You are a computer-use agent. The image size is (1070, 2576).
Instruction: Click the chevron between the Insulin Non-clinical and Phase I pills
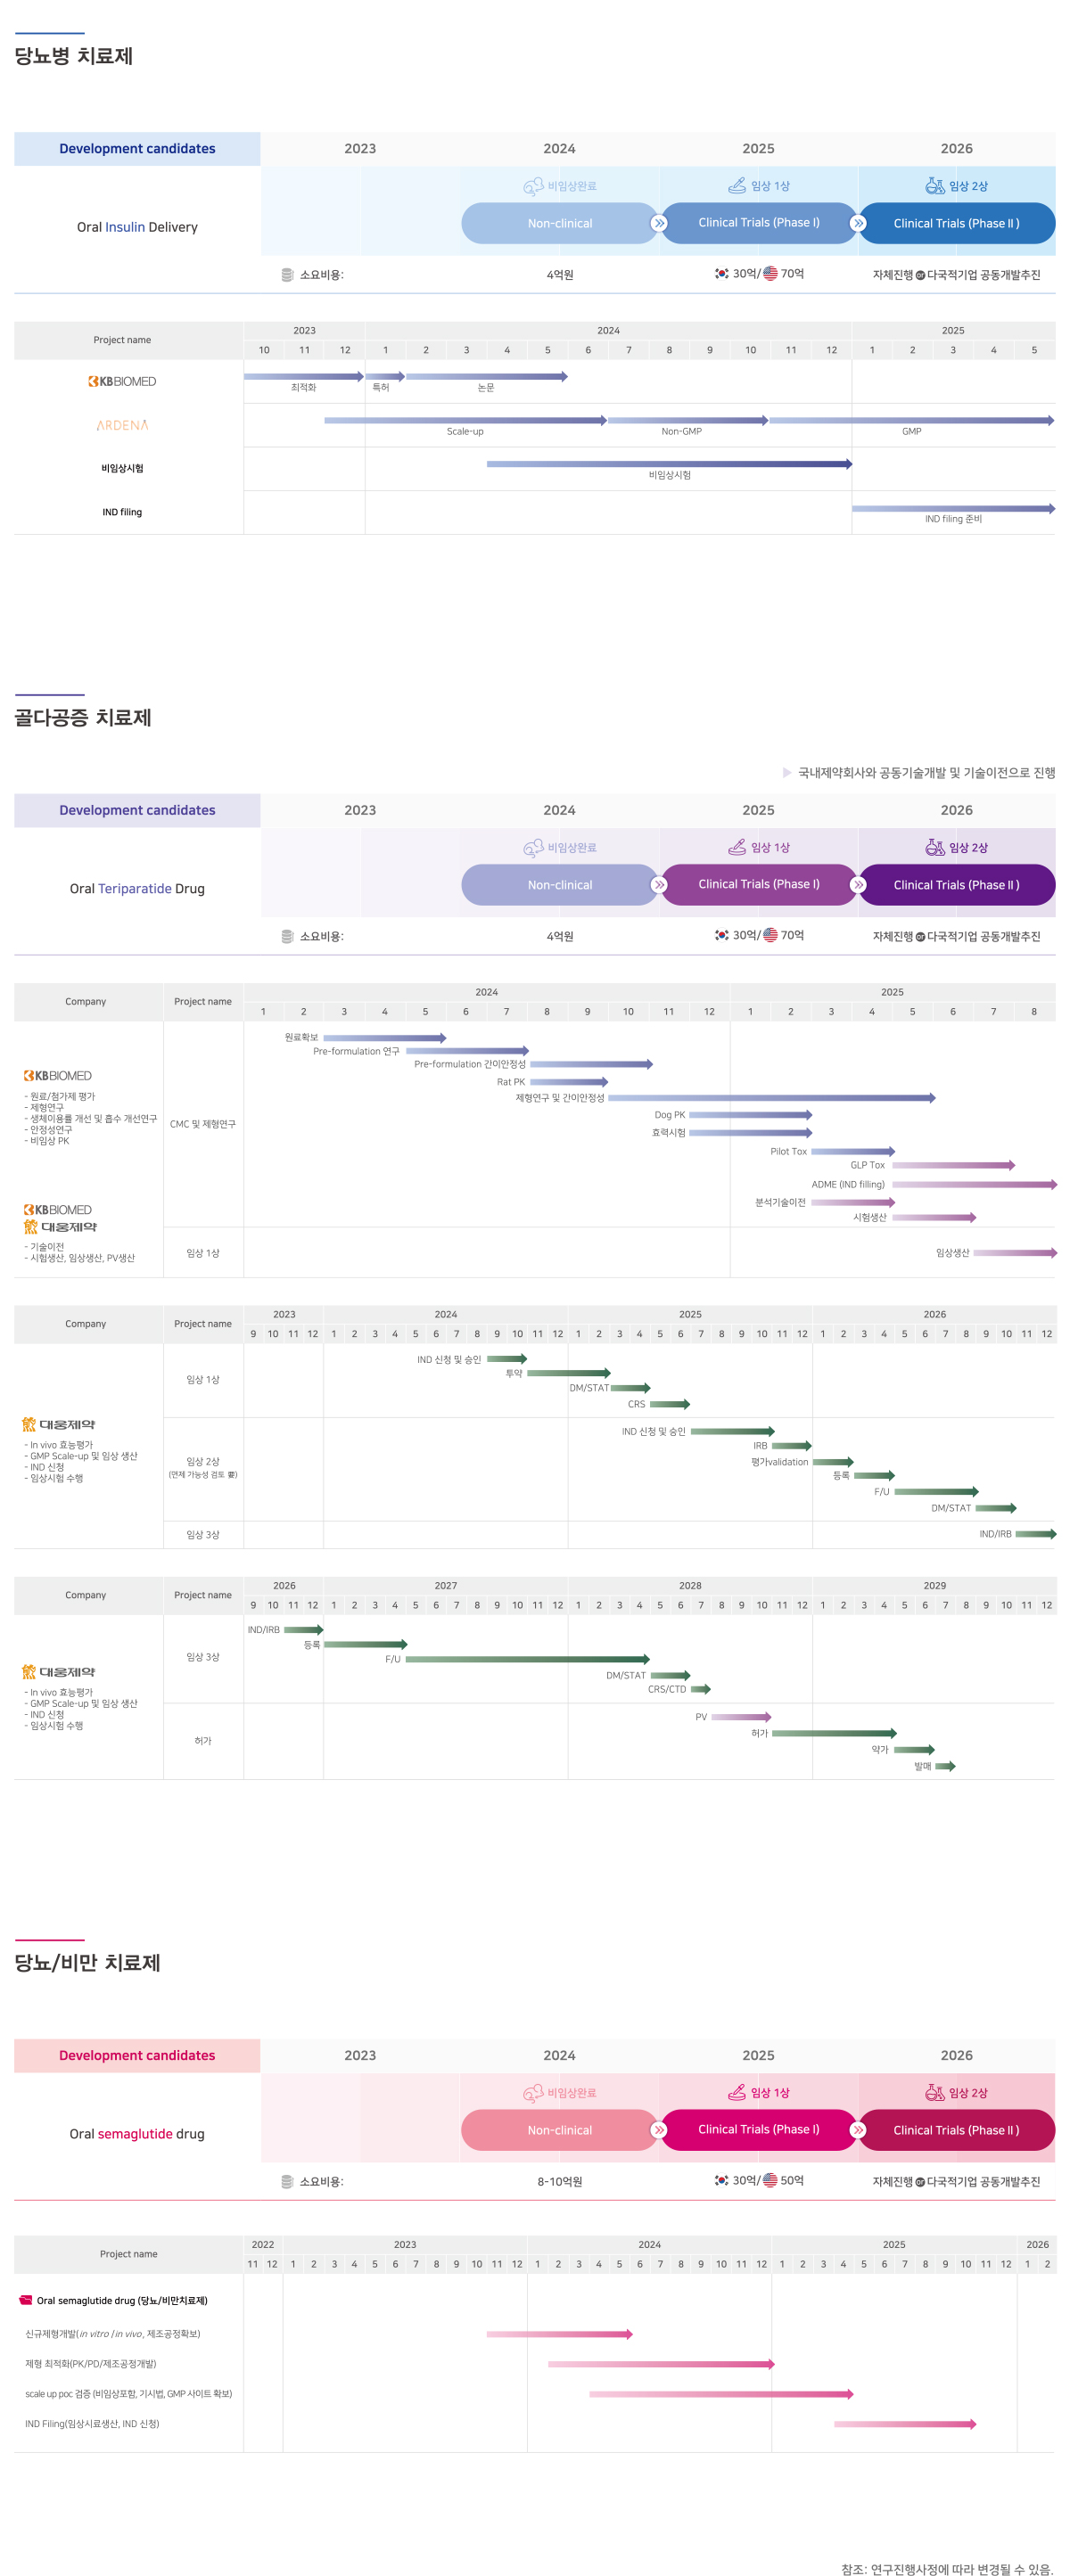(659, 223)
